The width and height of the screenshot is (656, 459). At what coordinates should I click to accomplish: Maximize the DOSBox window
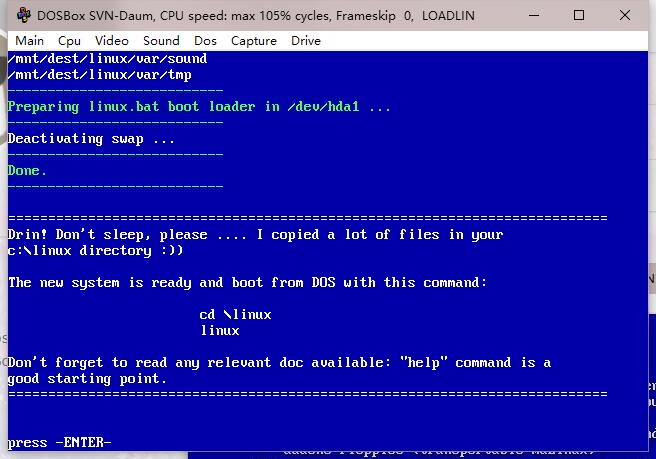click(579, 16)
